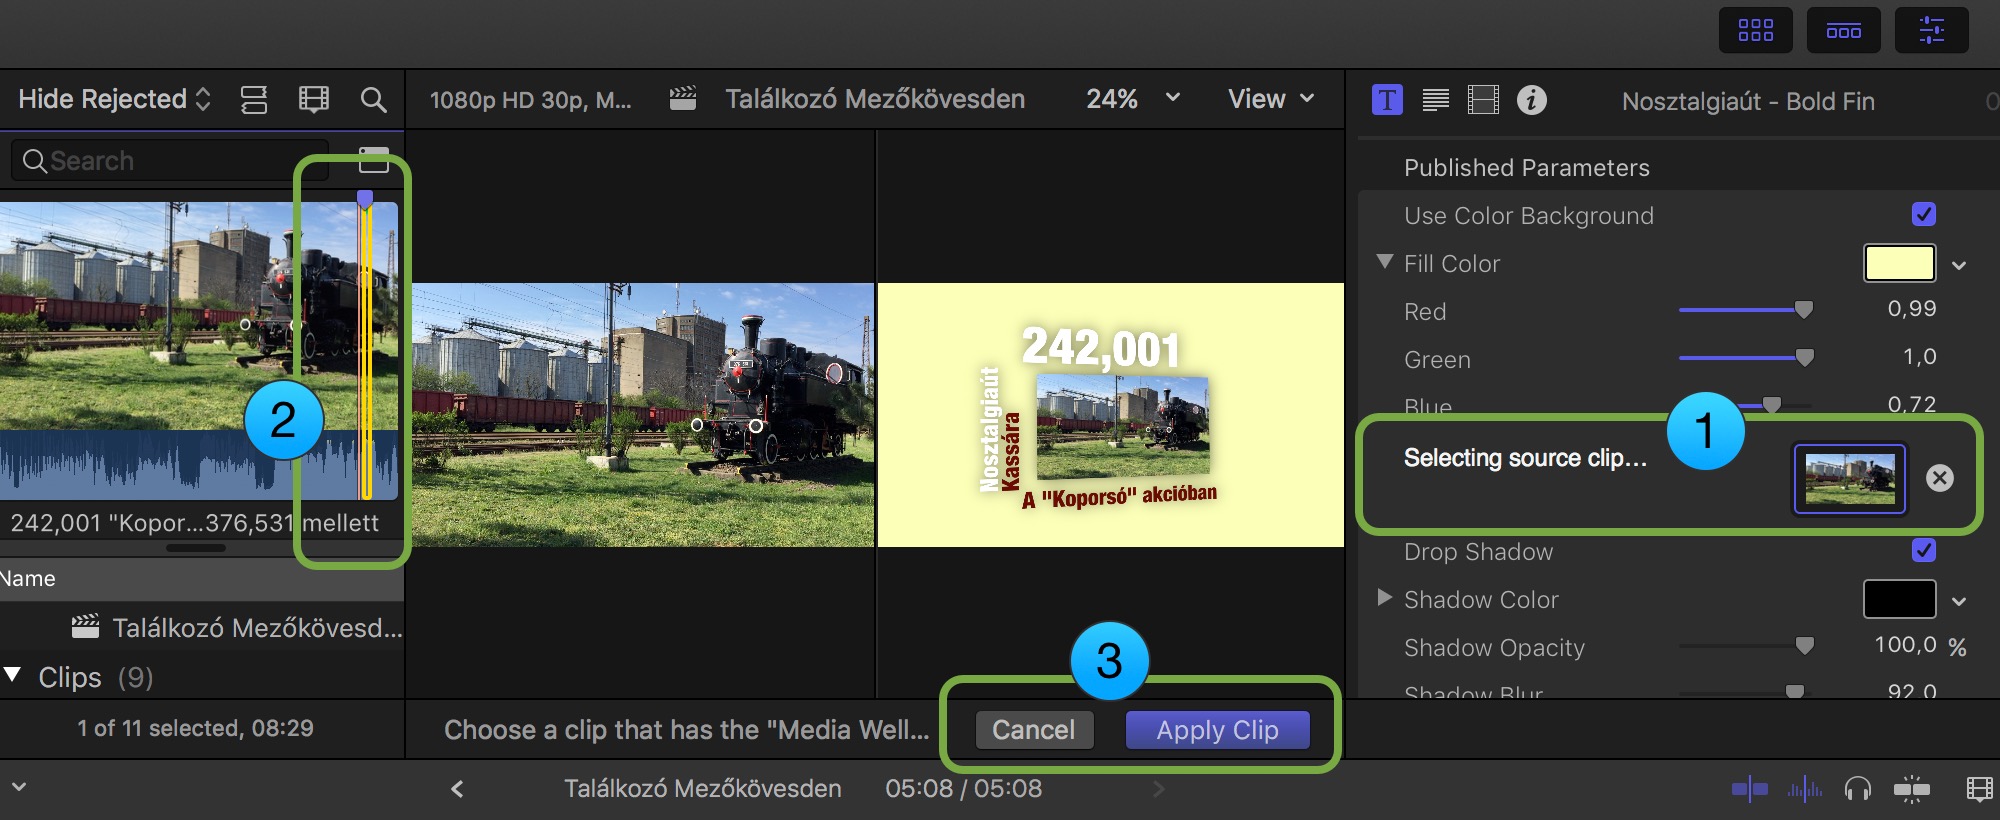Open the Text inspector lines icon
This screenshot has height=820, width=2000.
pyautogui.click(x=1435, y=100)
